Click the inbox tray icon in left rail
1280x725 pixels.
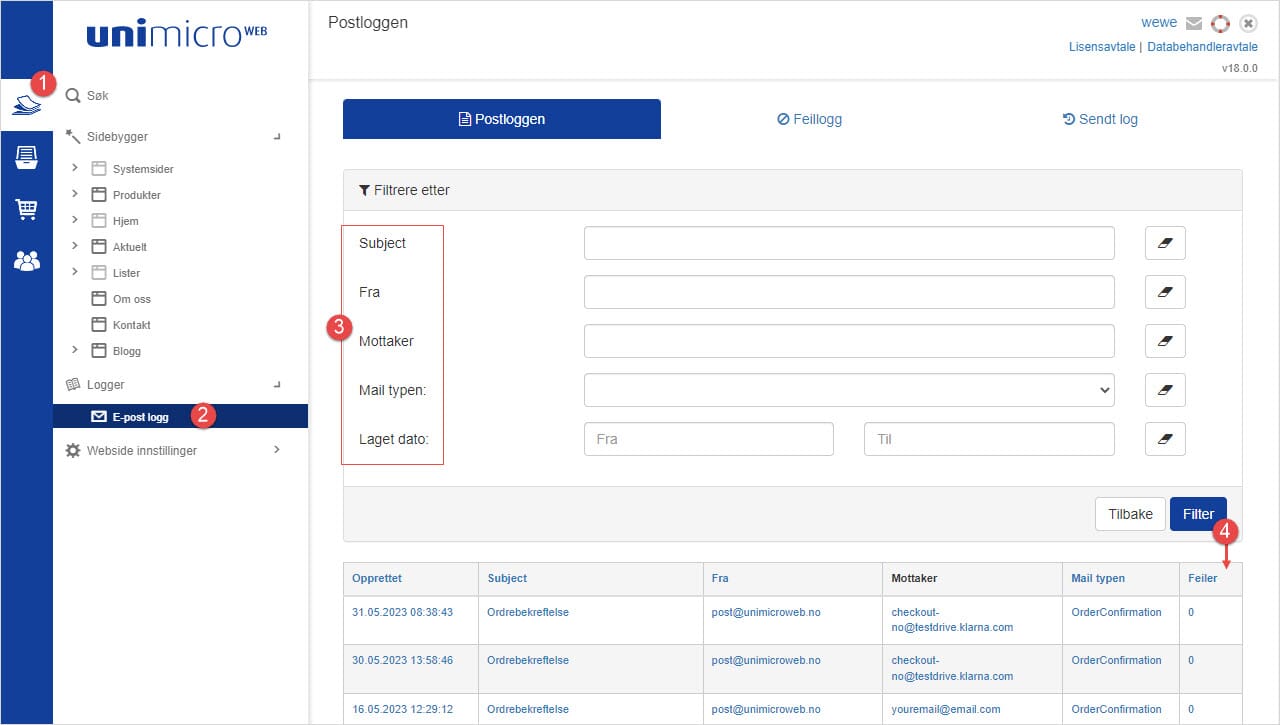26,157
